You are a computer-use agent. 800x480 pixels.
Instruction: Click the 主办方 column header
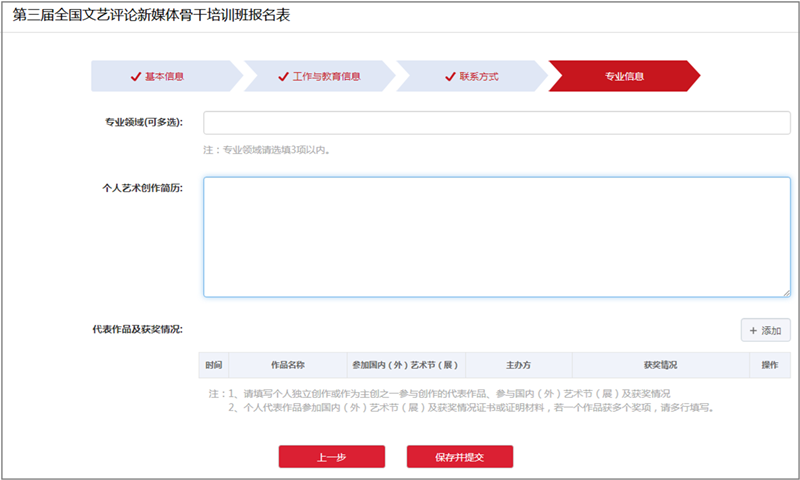pyautogui.click(x=518, y=365)
